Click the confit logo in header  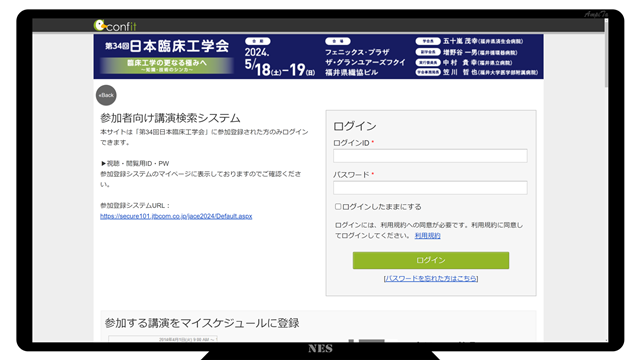pos(115,26)
